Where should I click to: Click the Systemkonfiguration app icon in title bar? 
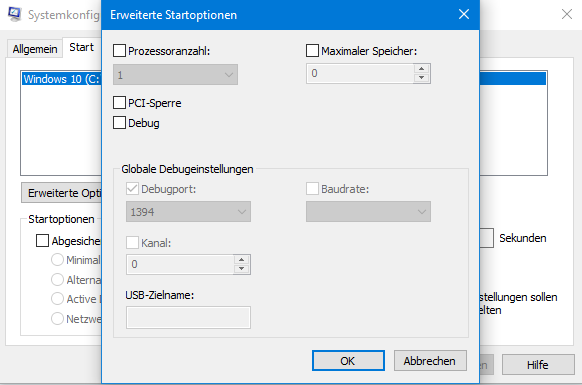[14, 14]
